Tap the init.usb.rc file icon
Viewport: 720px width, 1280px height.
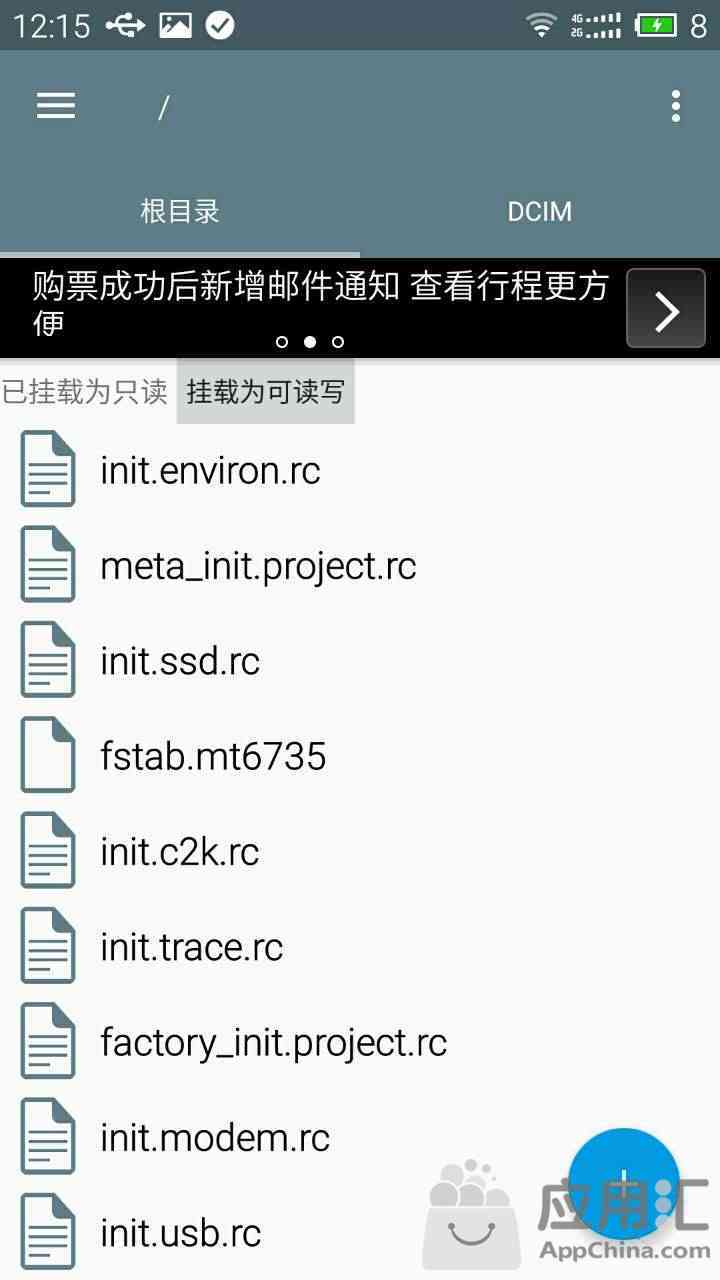coord(48,1232)
